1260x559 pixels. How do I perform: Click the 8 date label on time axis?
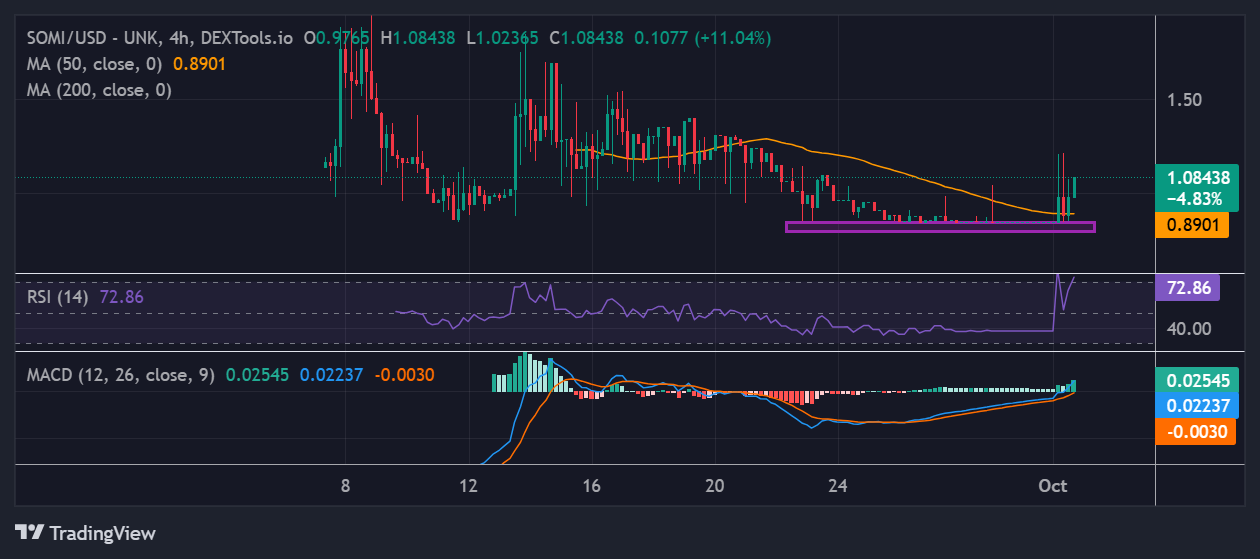pos(345,486)
